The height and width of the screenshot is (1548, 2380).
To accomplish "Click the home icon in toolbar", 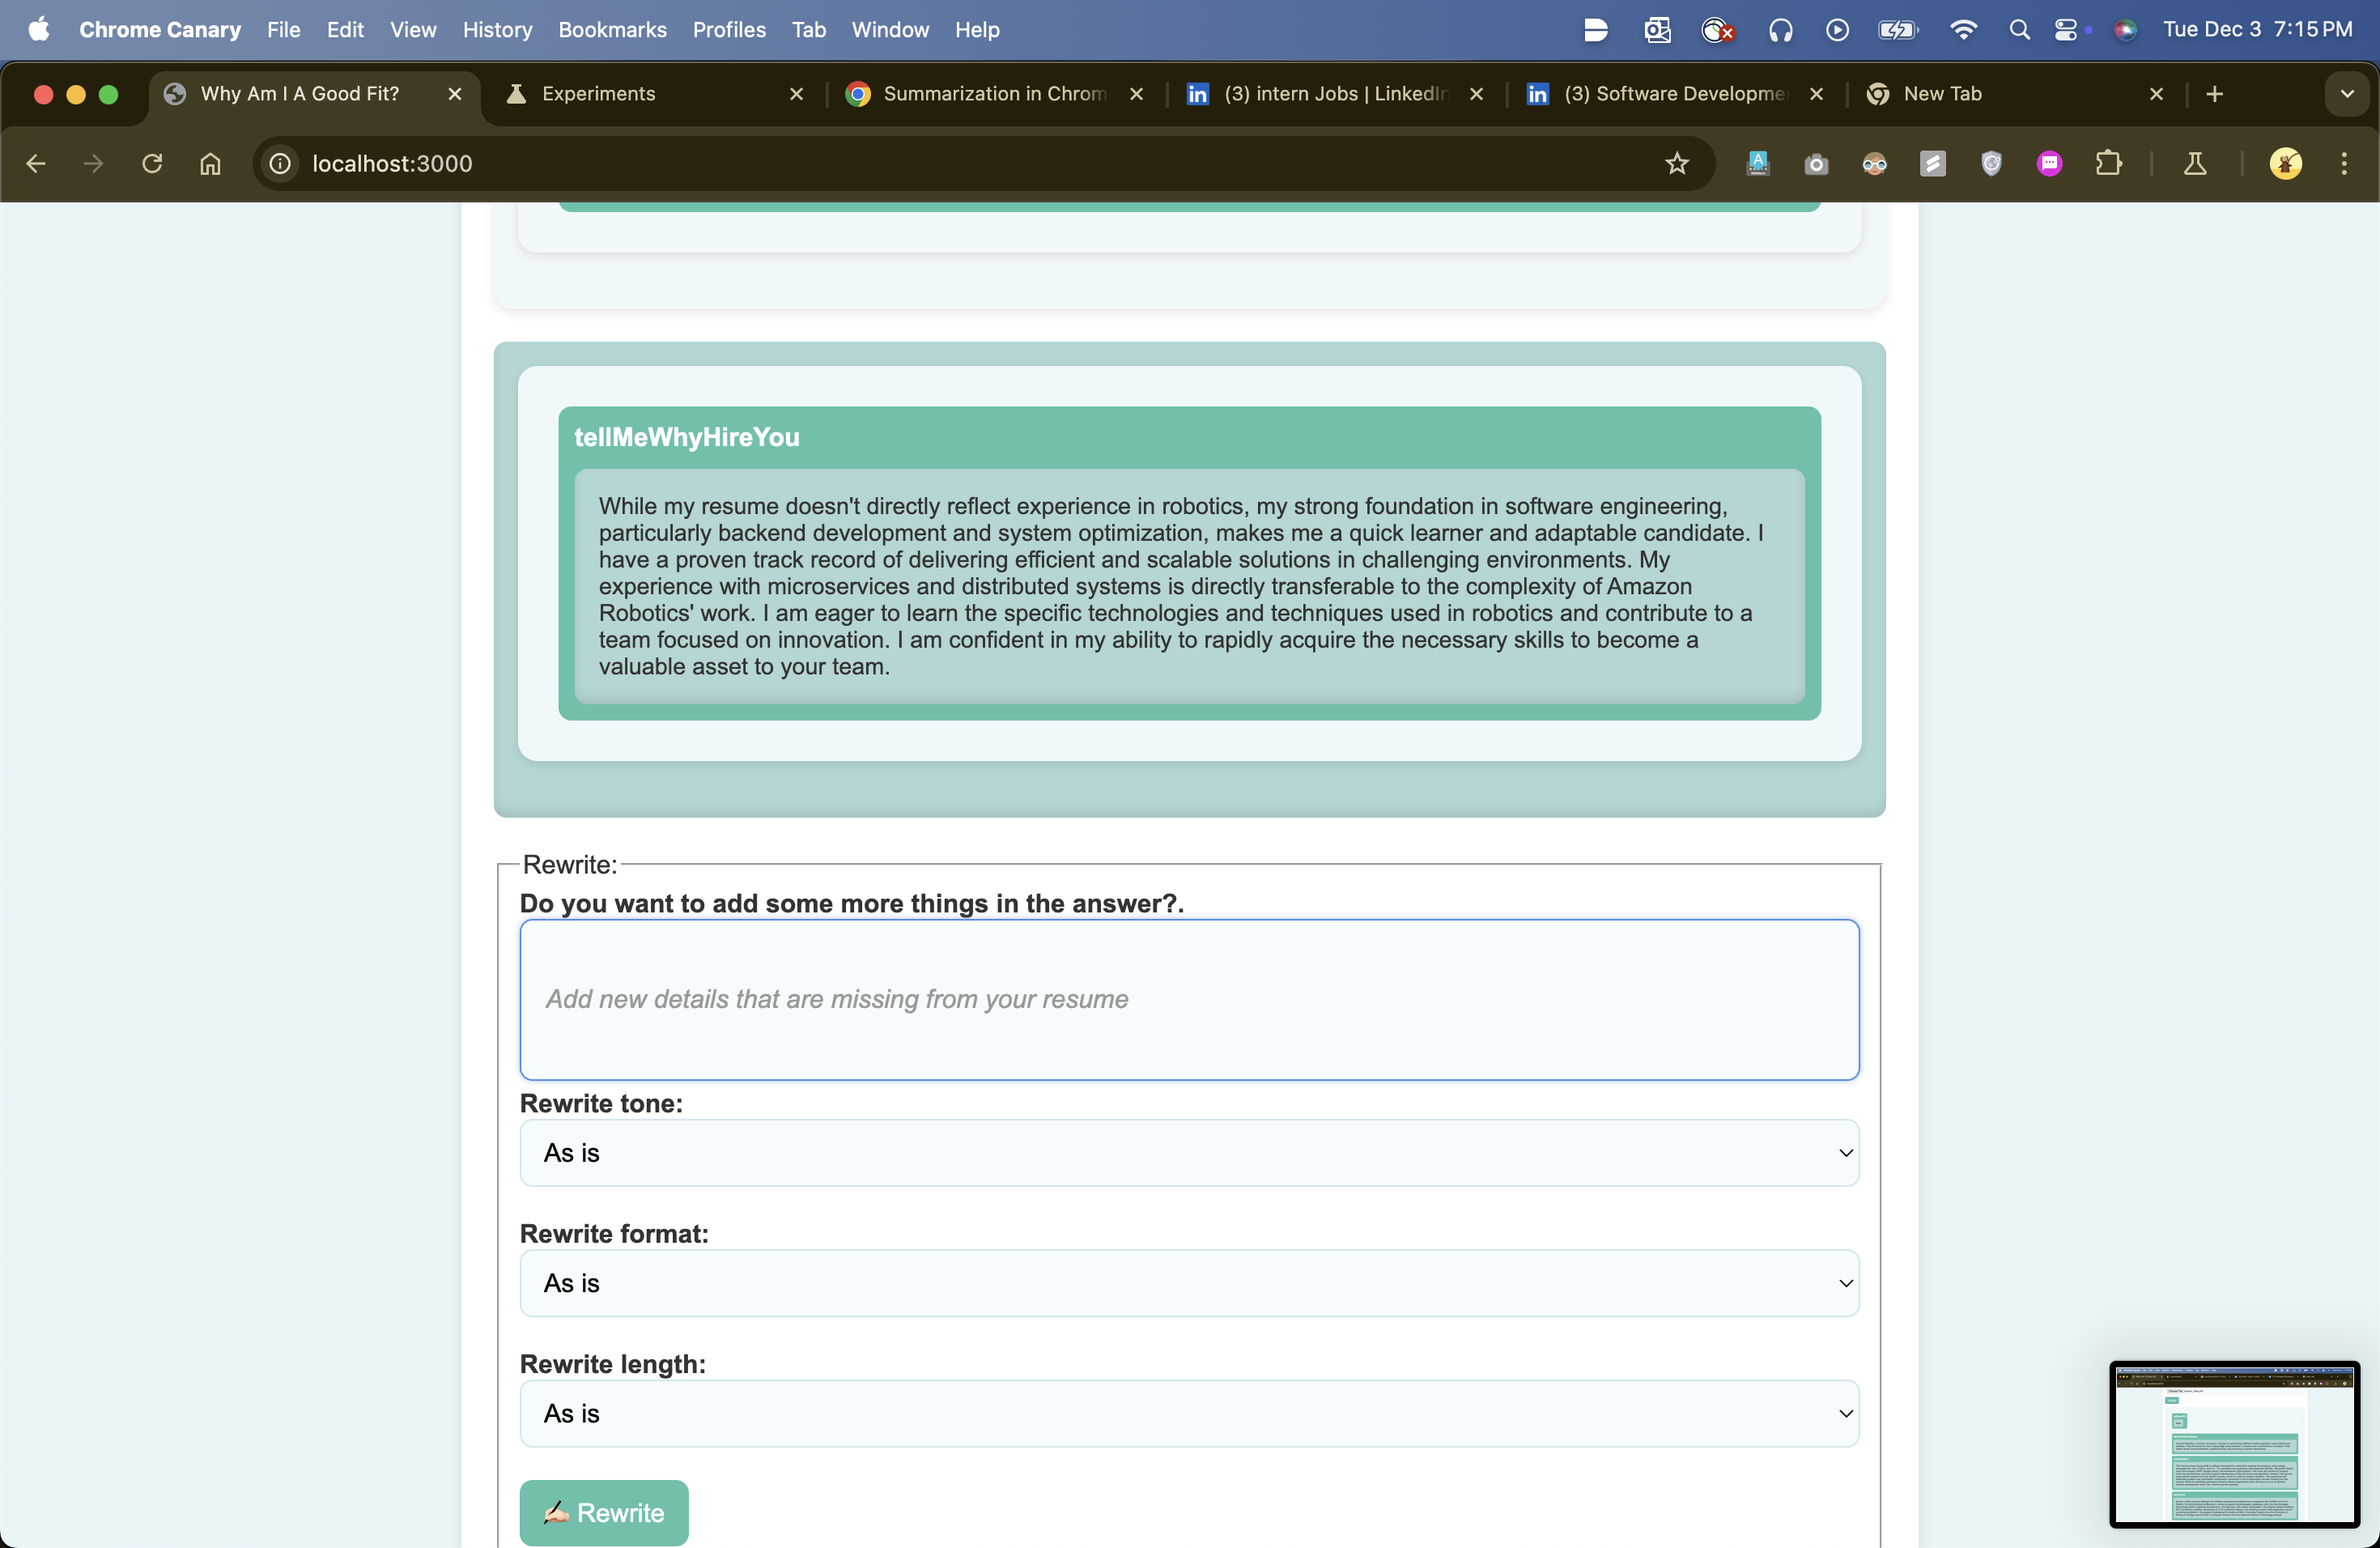I will [x=210, y=163].
